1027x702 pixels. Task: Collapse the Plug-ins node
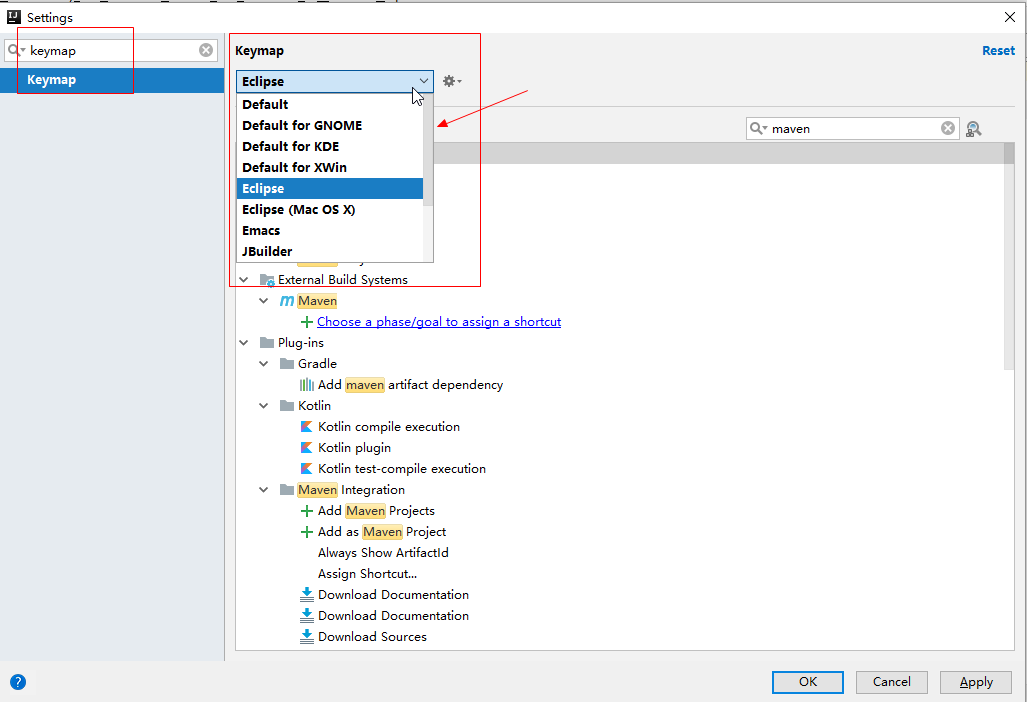244,342
